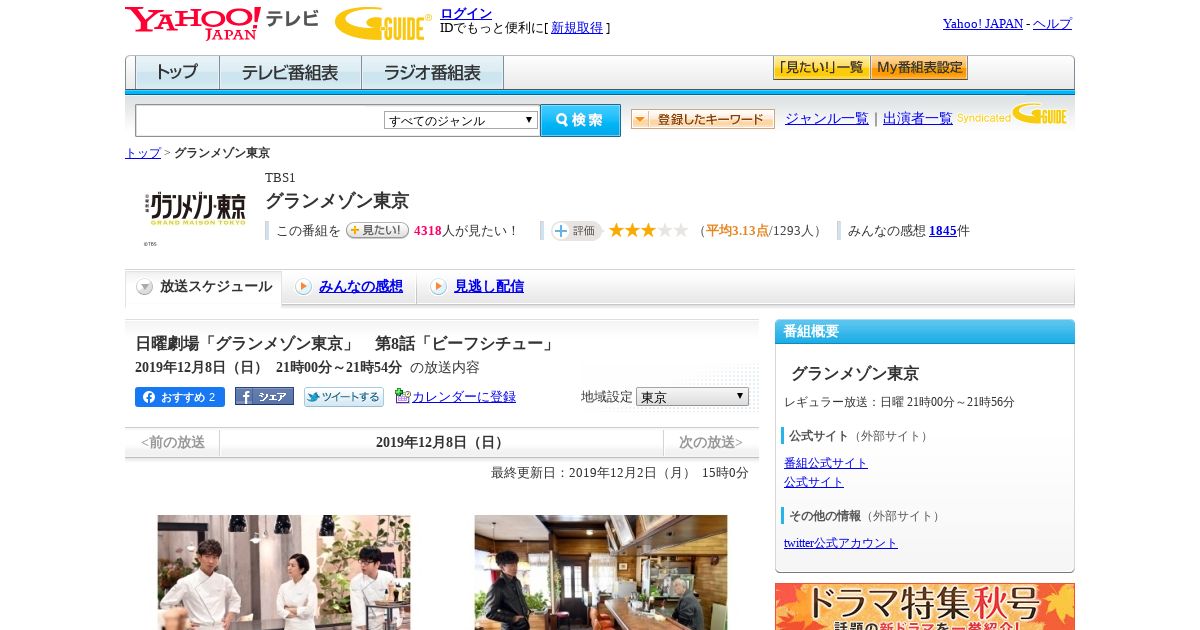
Task: Click inside the search text field
Action: pos(259,120)
